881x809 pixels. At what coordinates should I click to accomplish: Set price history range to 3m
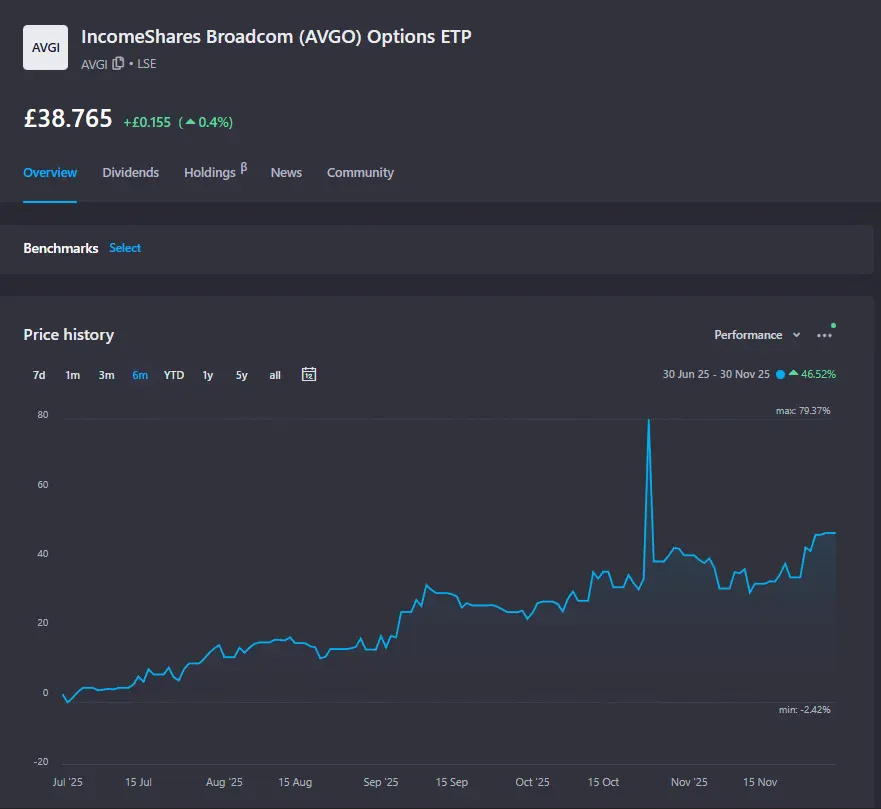[x=106, y=375]
